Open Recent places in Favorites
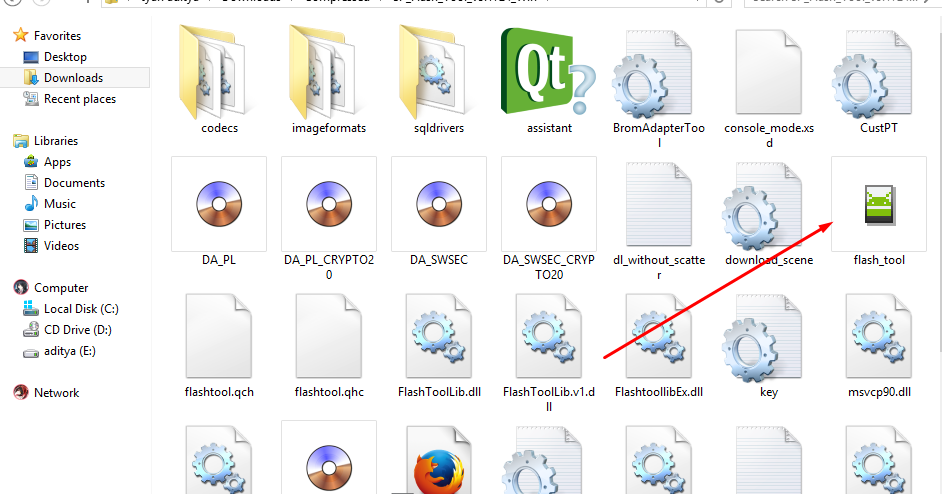 [79, 99]
